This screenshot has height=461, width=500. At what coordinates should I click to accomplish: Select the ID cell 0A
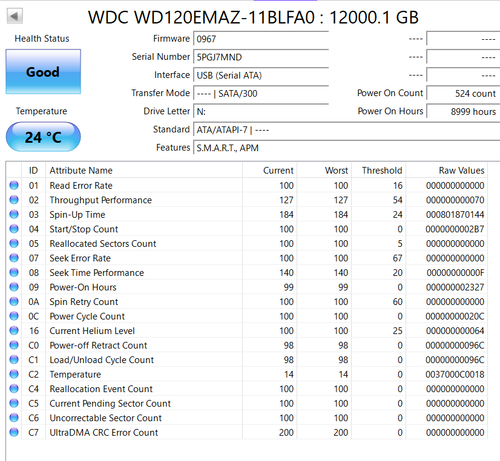click(x=33, y=302)
